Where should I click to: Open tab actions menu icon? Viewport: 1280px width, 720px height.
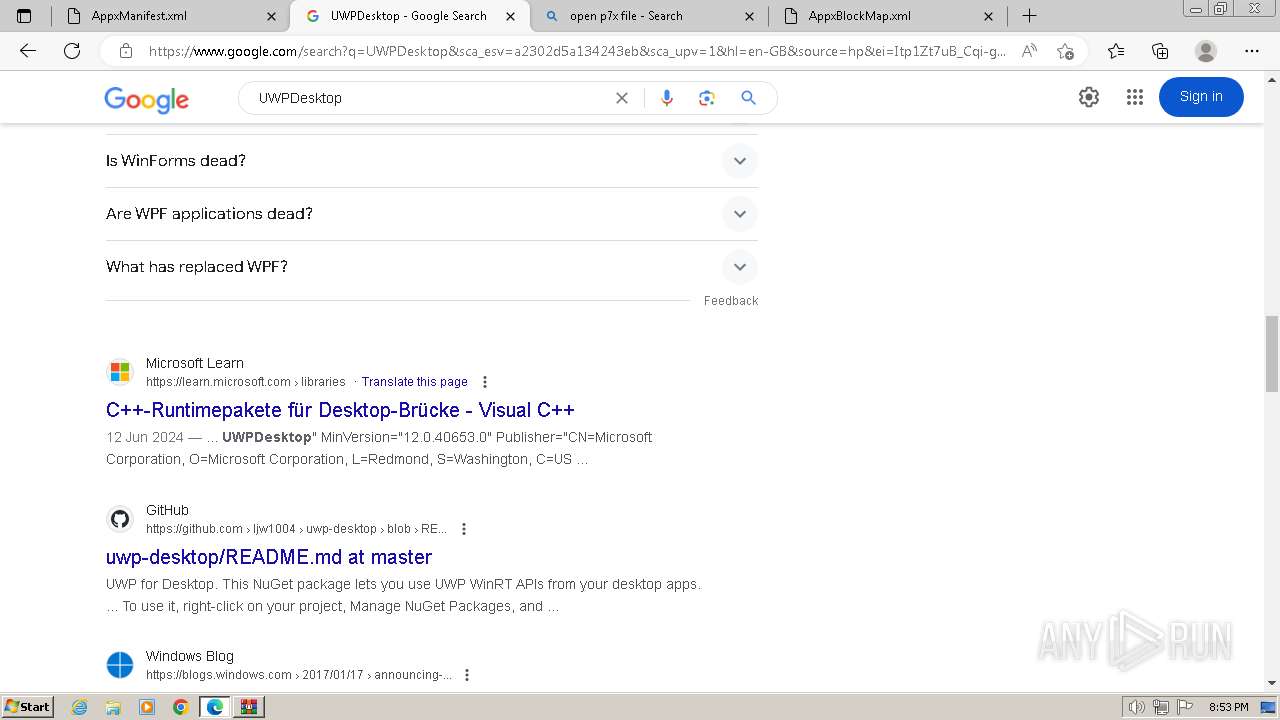tap(24, 16)
